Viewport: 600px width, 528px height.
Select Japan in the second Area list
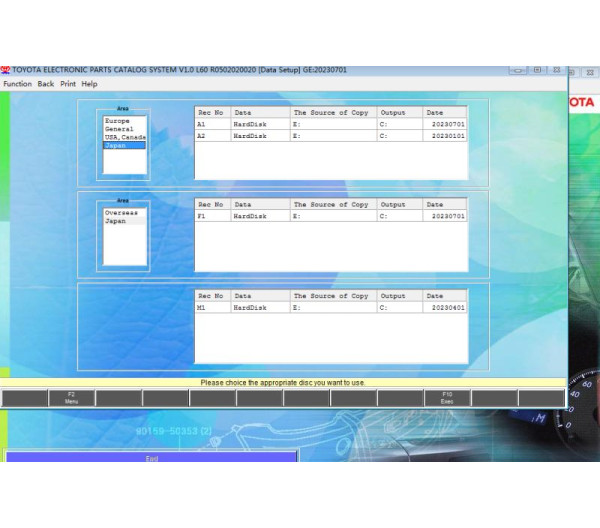coord(116,221)
